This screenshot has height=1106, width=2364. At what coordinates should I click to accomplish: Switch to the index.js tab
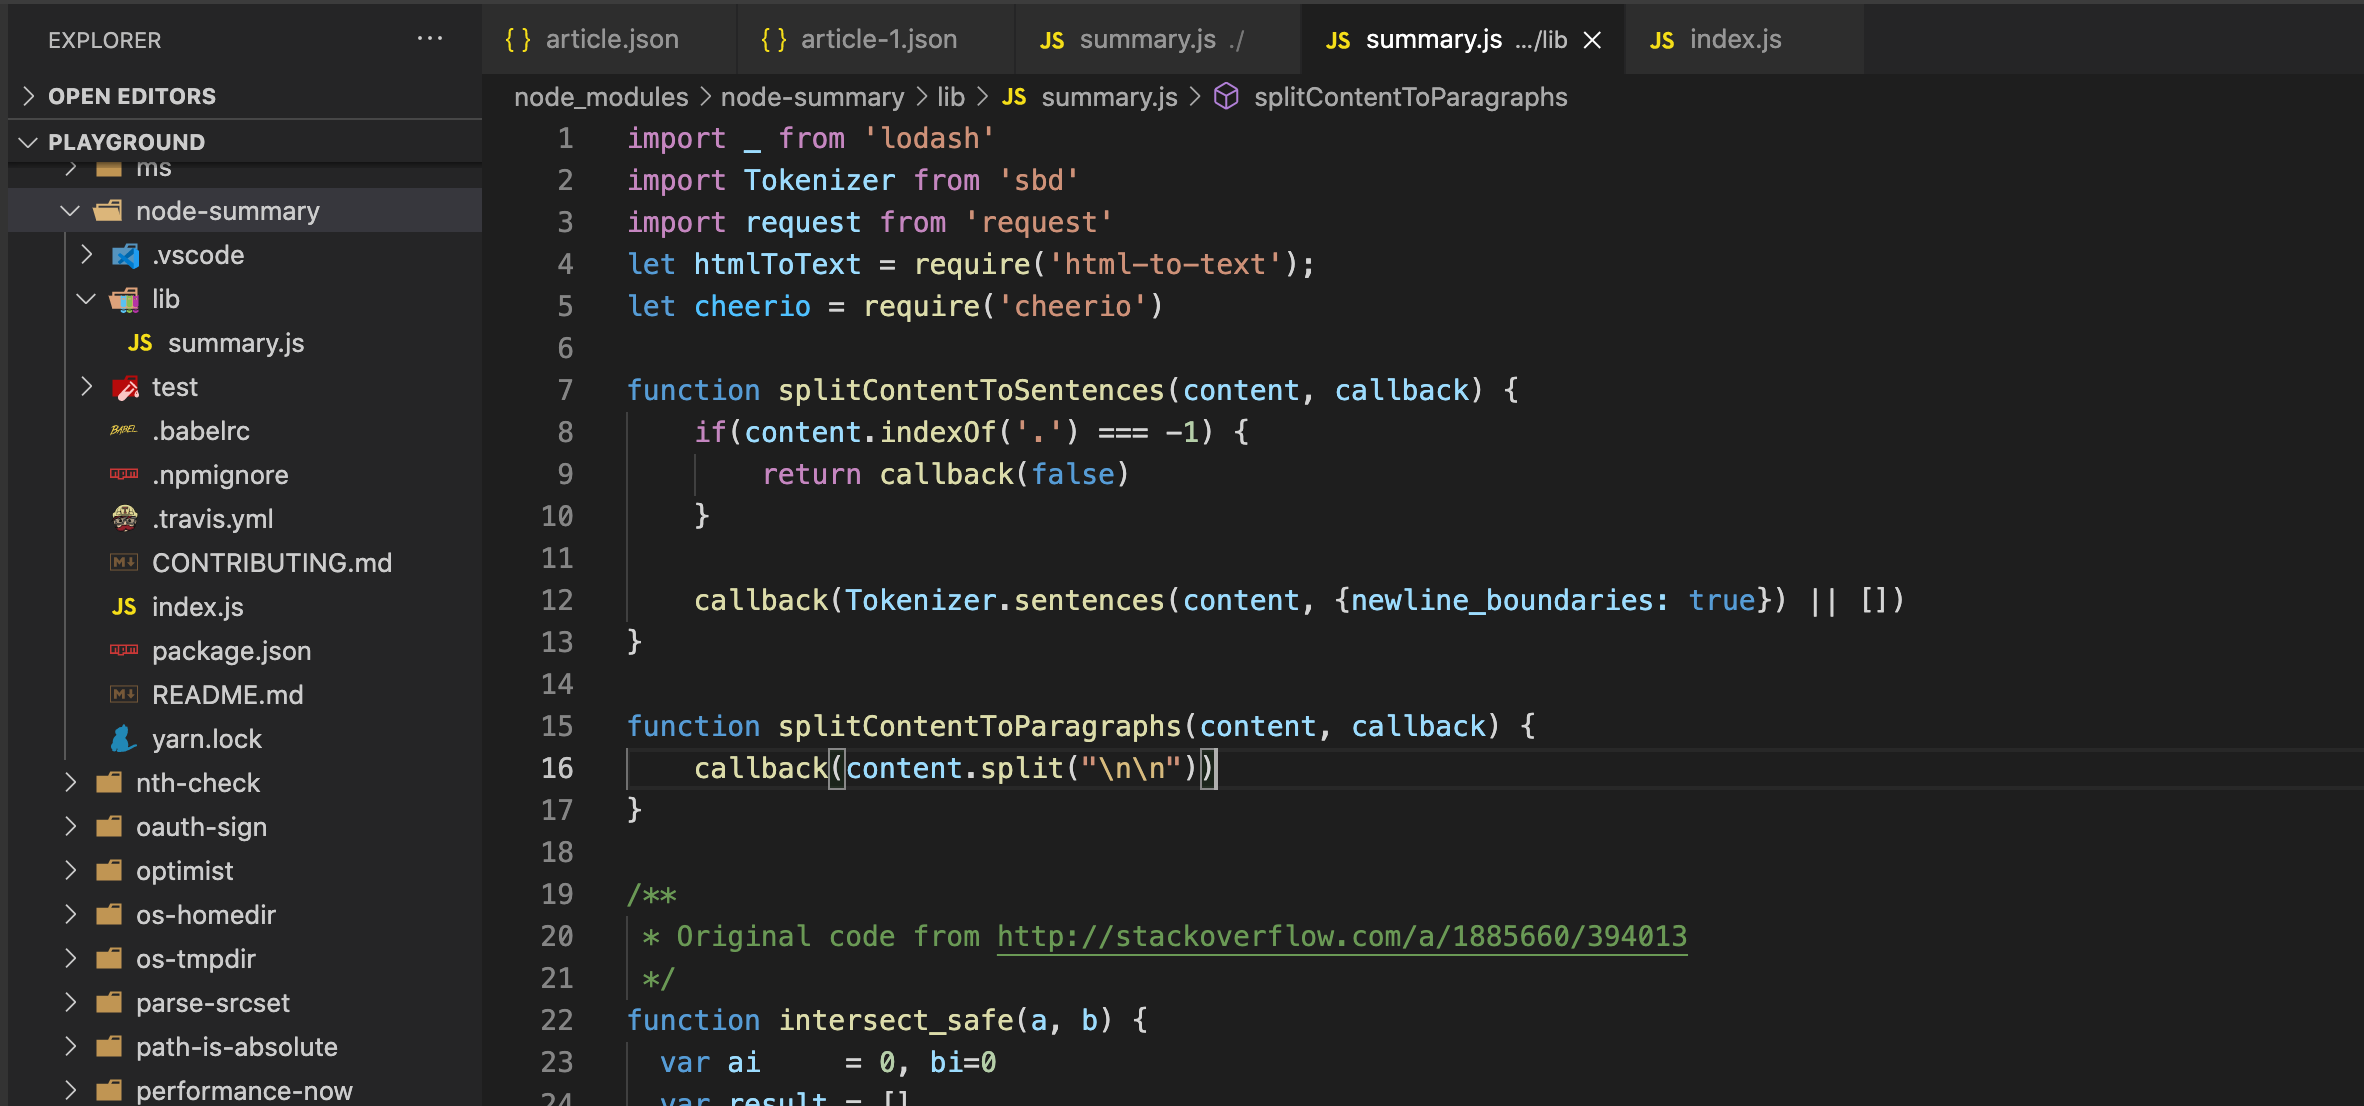tap(1735, 40)
